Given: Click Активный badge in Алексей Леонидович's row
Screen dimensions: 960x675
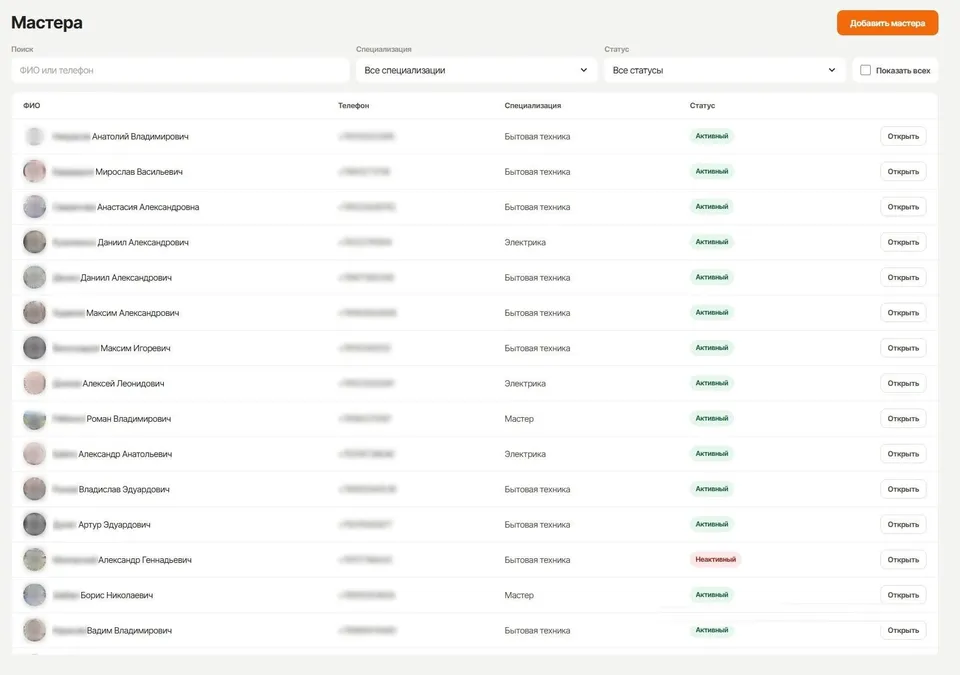Looking at the screenshot, I should pos(711,383).
